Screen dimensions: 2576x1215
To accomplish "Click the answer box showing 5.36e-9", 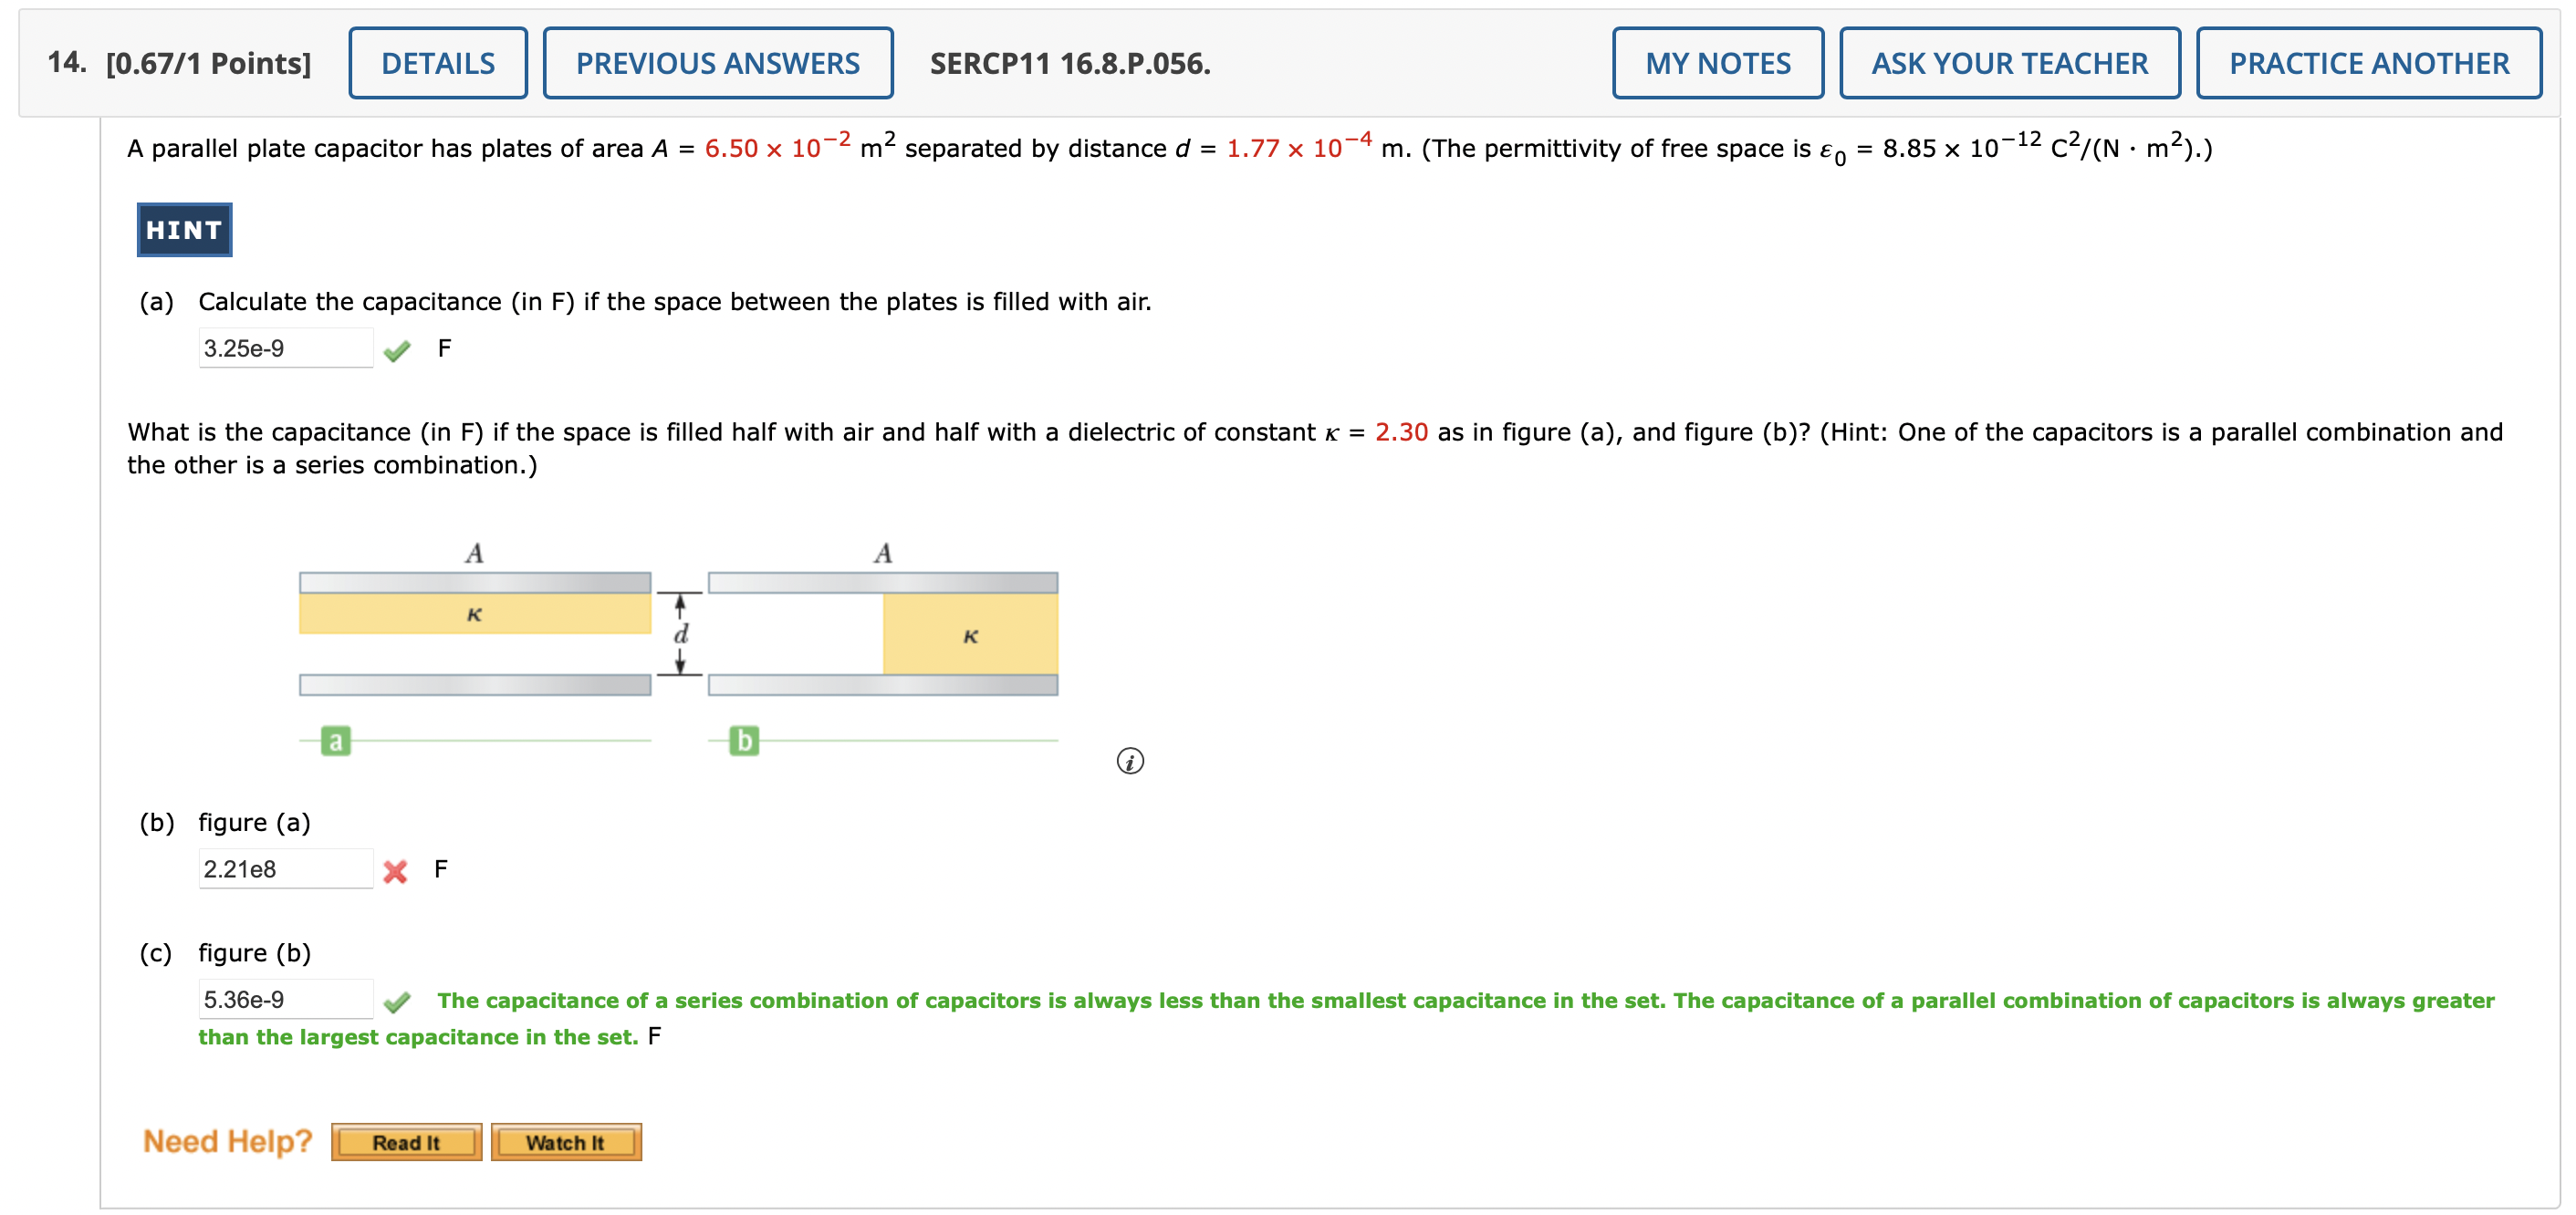I will pos(286,998).
